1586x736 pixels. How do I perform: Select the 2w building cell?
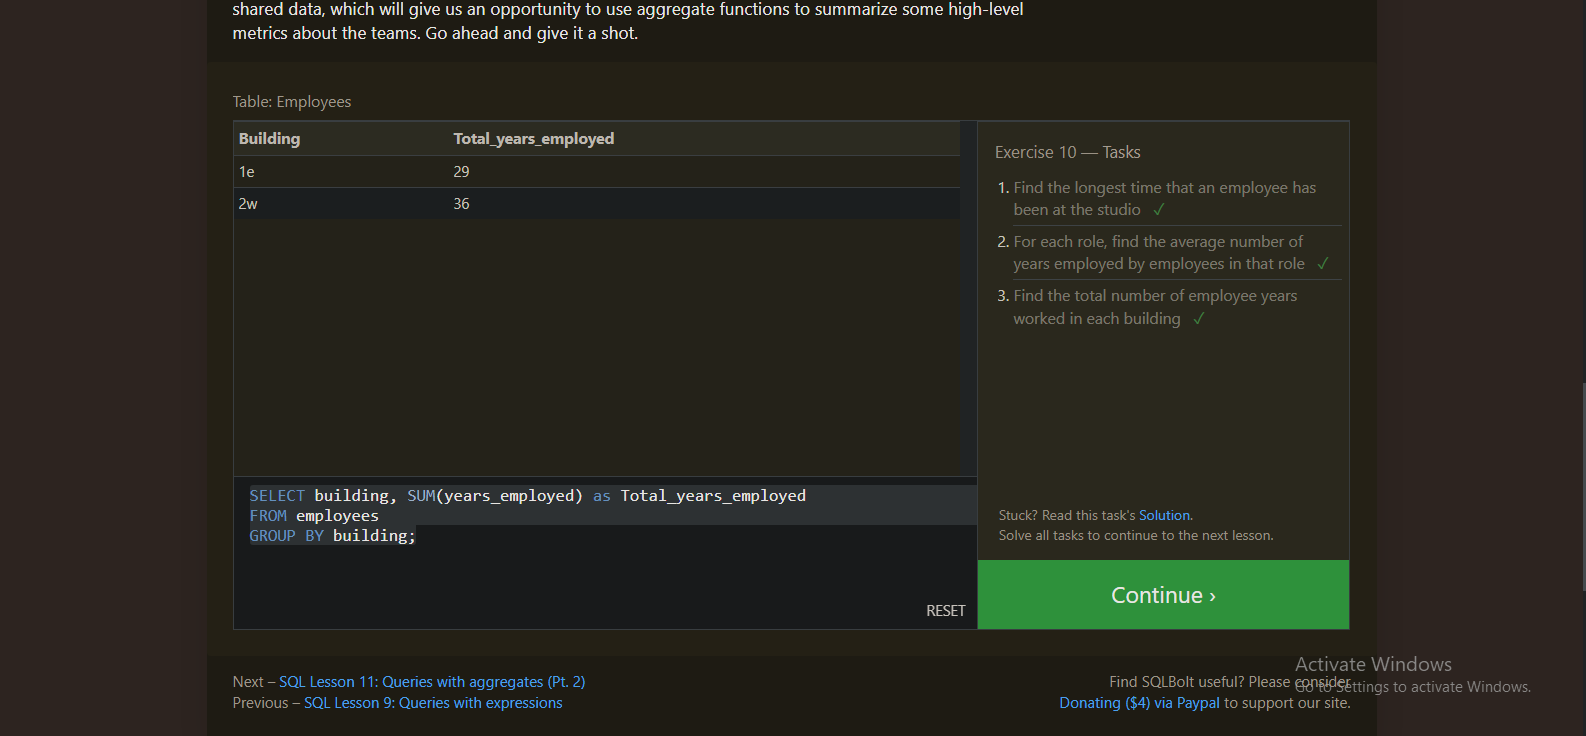[248, 204]
